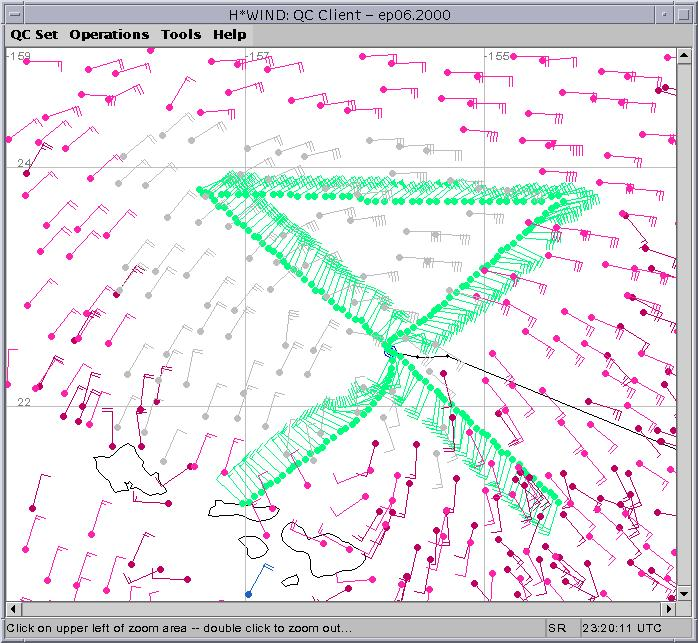Click the vertical scrollbar up arrow
698x643 pixels.
point(685,56)
